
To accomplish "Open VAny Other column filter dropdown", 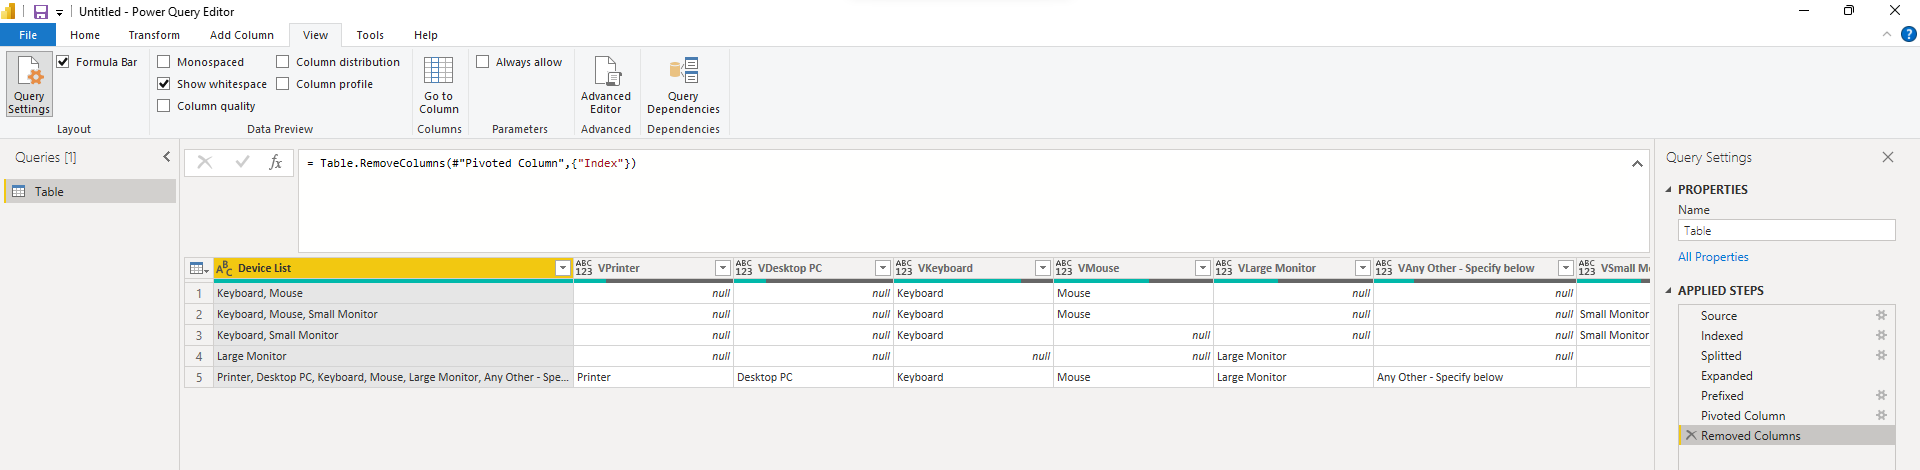I will coord(1566,268).
